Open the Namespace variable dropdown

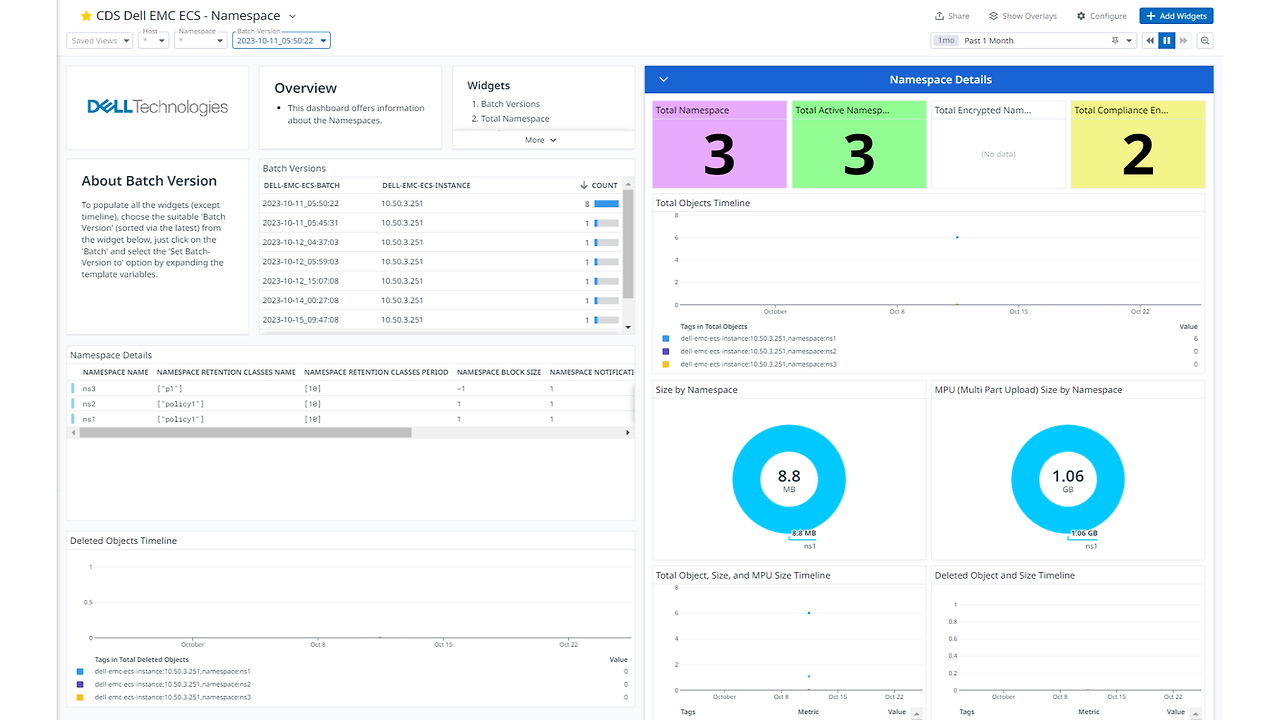coord(201,41)
